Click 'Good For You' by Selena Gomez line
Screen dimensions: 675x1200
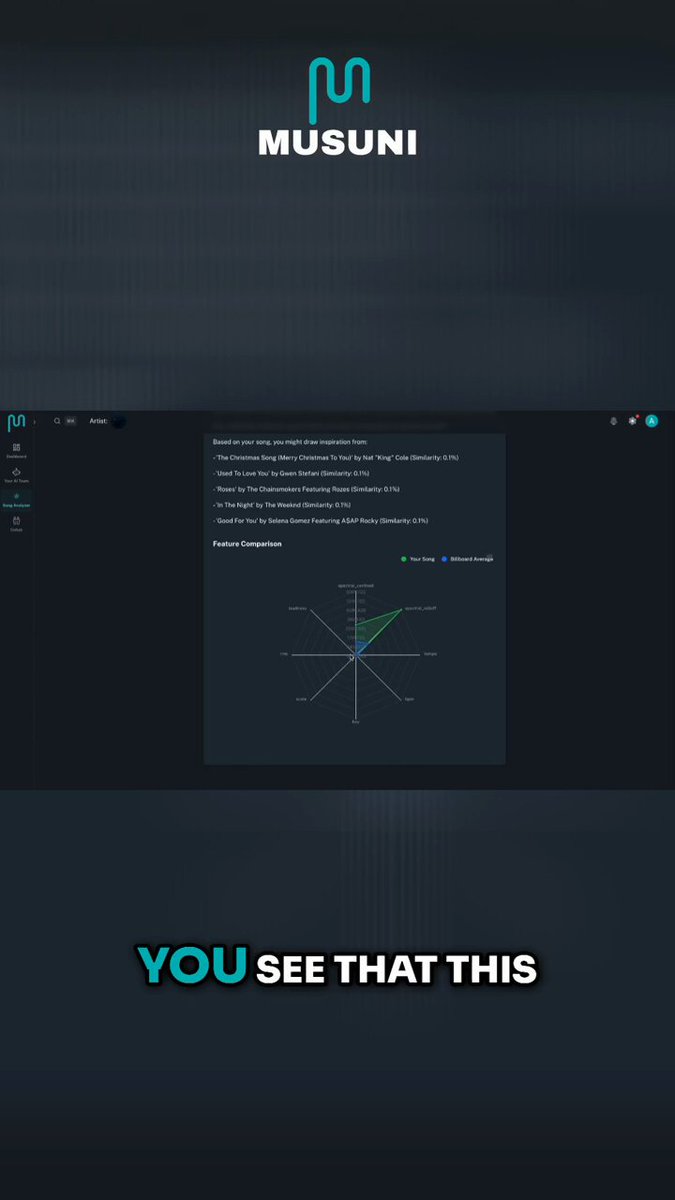320,521
